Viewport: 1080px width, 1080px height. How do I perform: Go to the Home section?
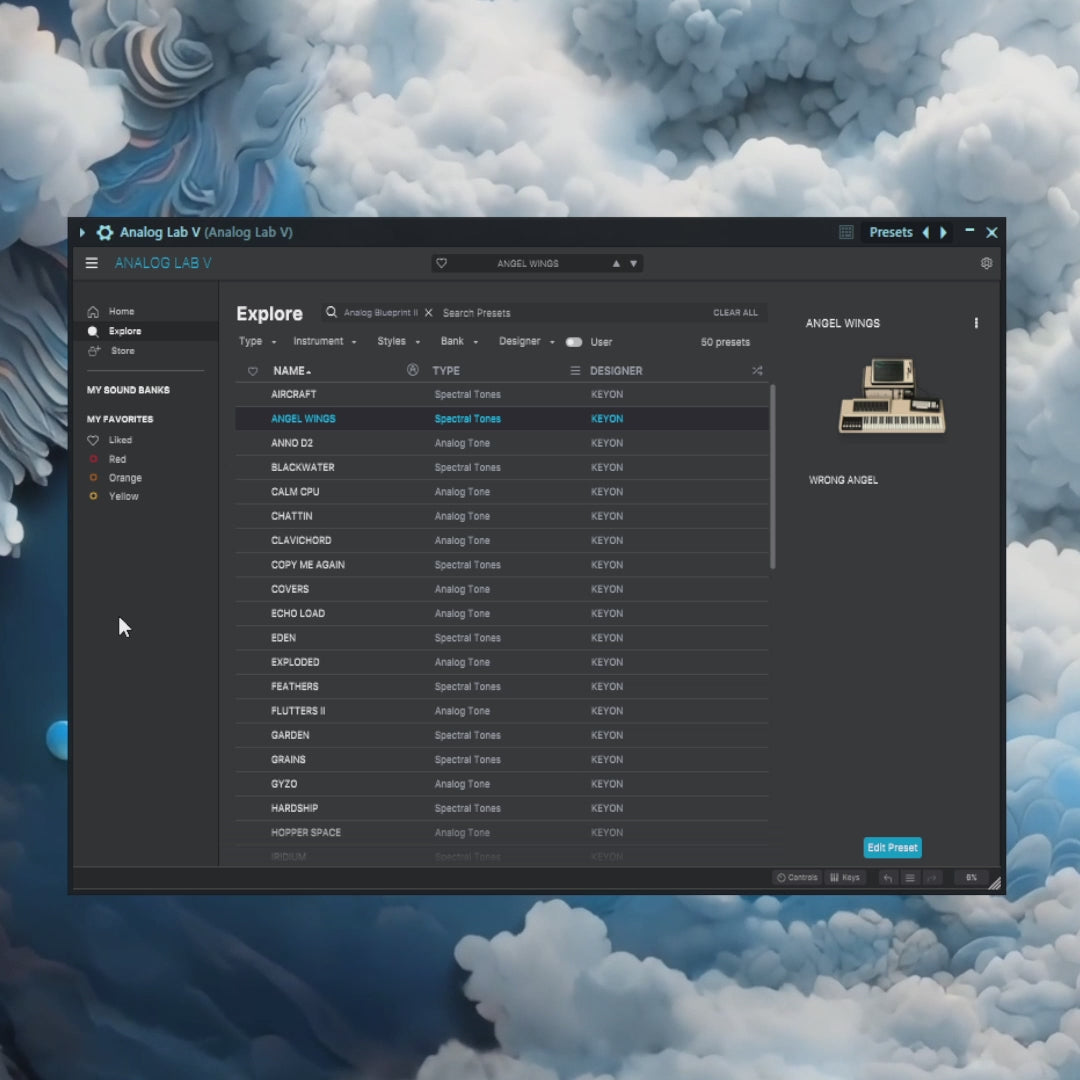[121, 312]
